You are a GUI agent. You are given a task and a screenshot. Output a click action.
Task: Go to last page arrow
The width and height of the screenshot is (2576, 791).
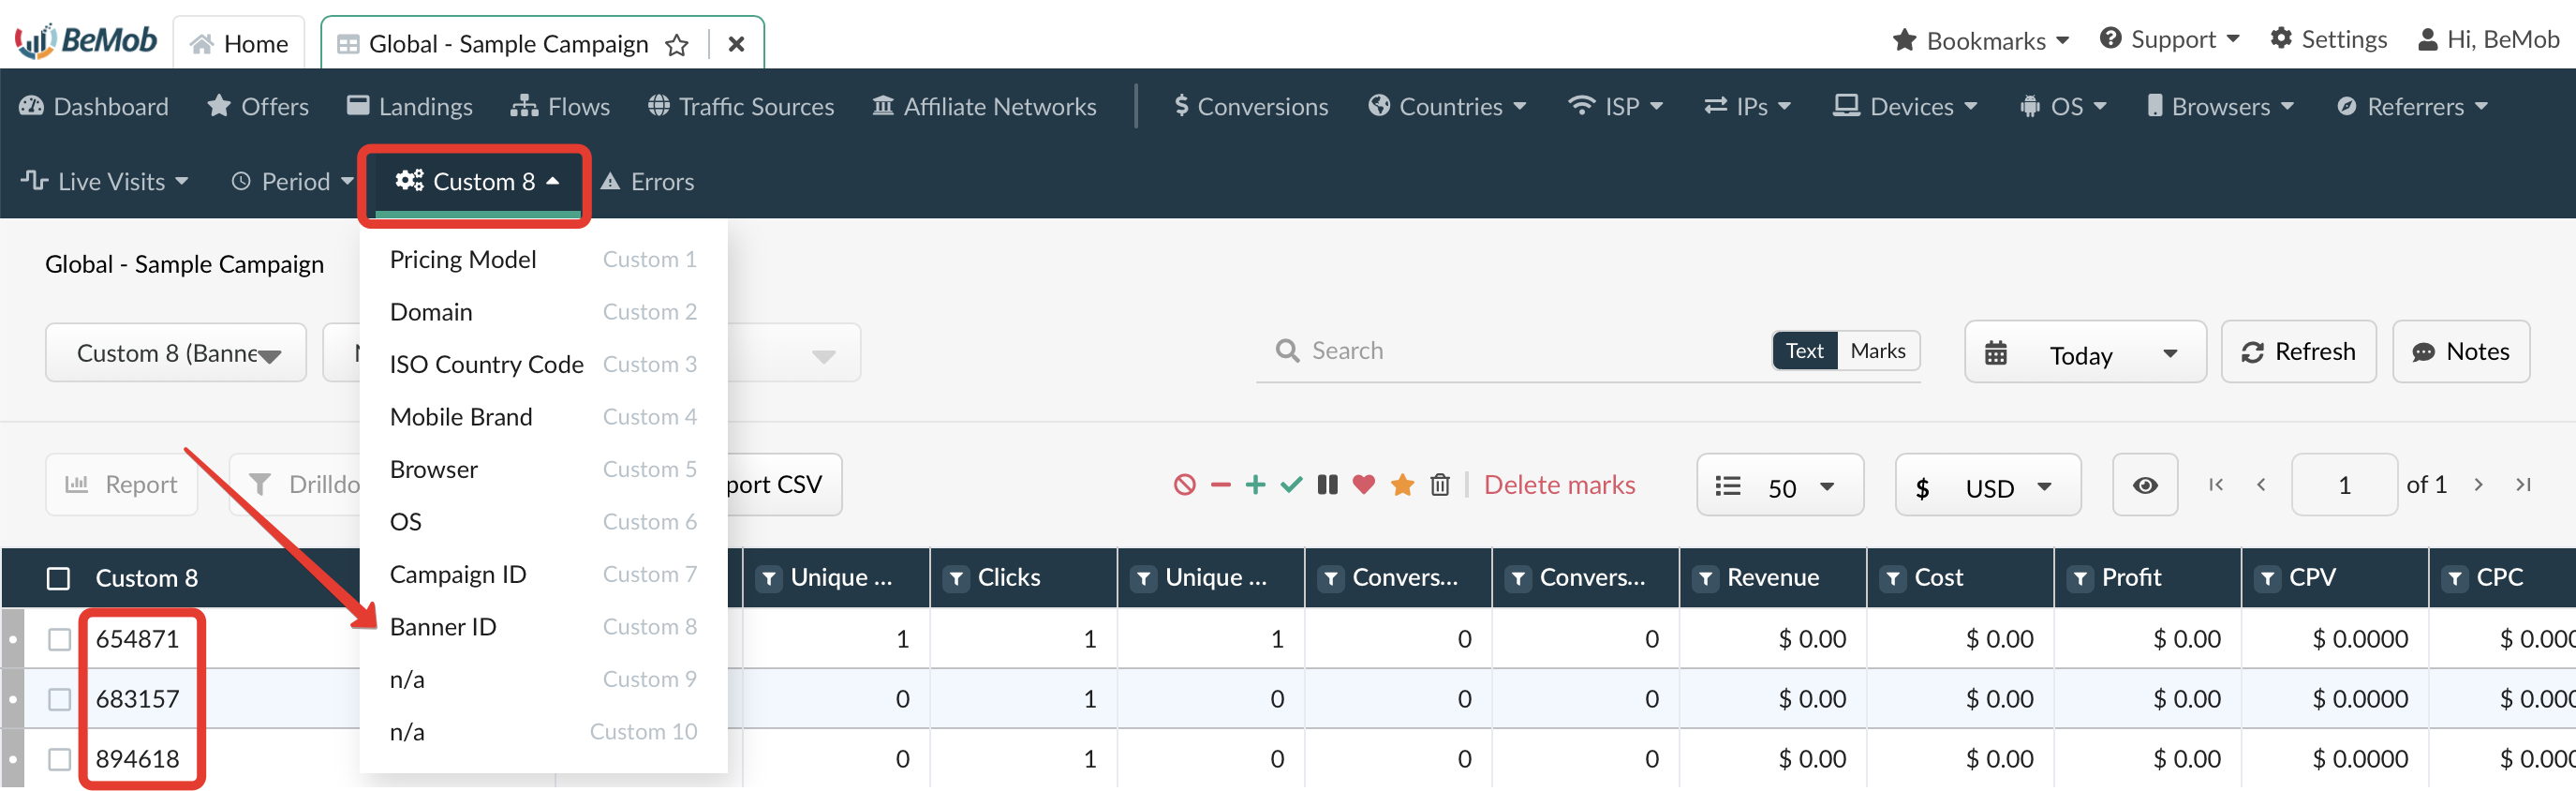(x=2522, y=485)
